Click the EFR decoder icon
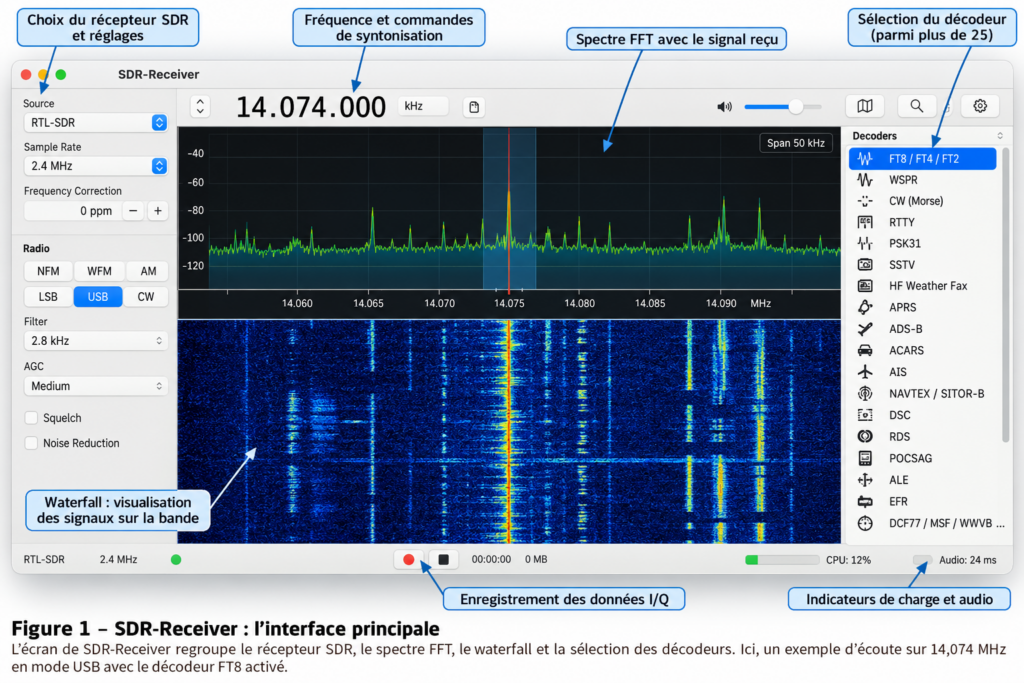Image resolution: width=1024 pixels, height=683 pixels. click(865, 501)
